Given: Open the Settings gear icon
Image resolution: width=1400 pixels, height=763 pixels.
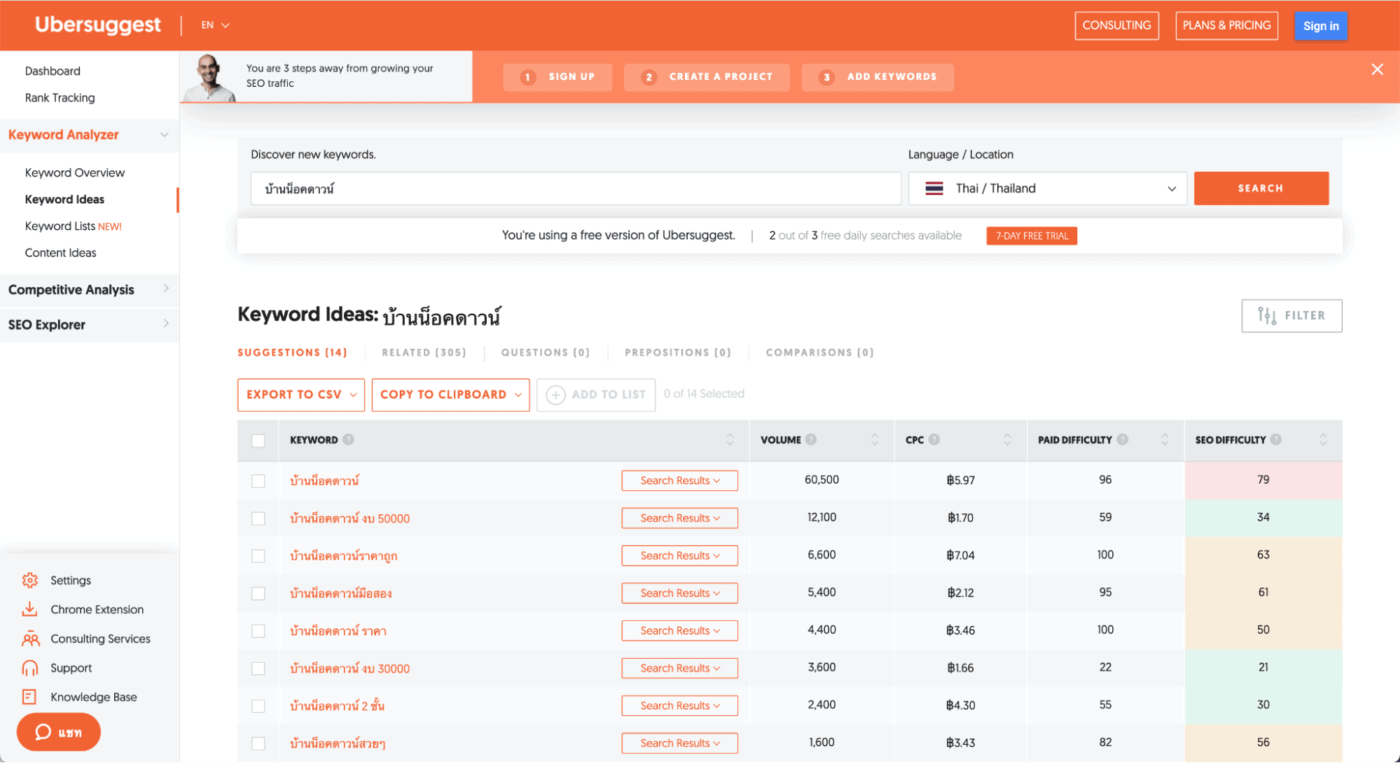Looking at the screenshot, I should (x=30, y=580).
